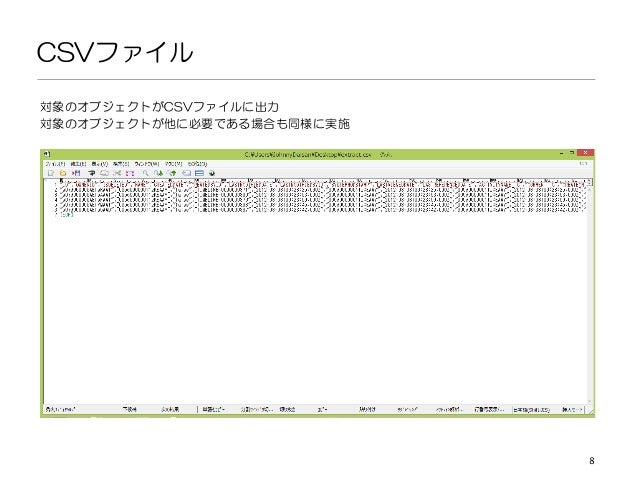Open the ファイル(F) menu
The width and height of the screenshot is (638, 479).
pos(55,164)
